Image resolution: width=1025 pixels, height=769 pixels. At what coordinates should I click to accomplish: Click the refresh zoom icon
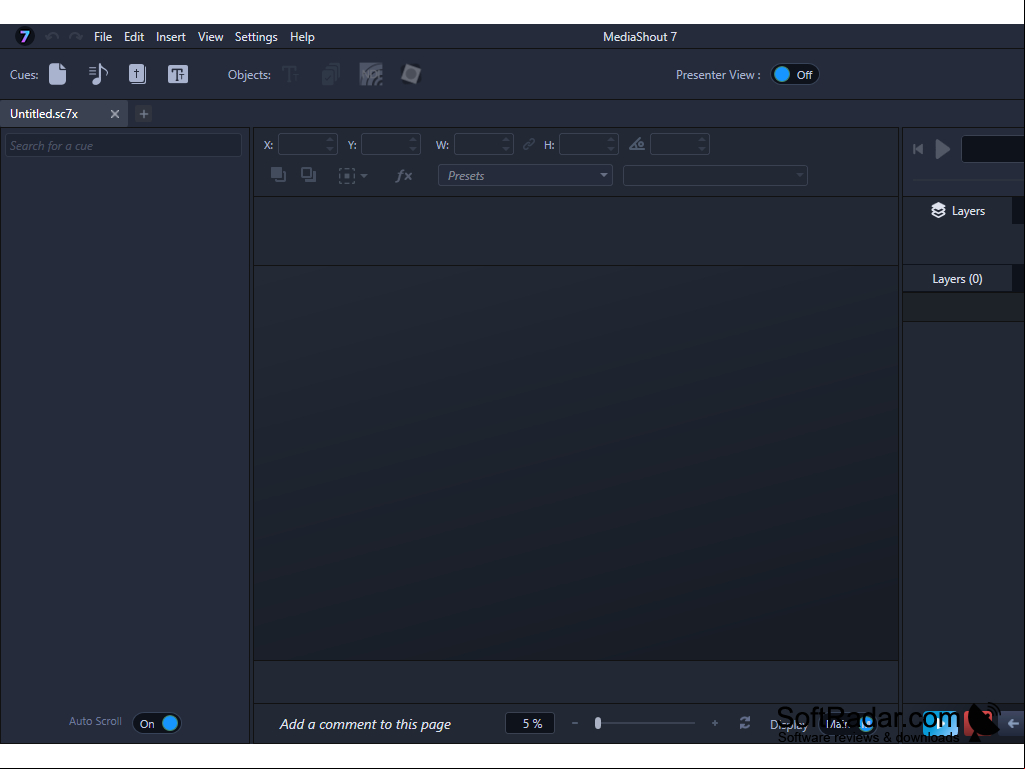(x=745, y=723)
